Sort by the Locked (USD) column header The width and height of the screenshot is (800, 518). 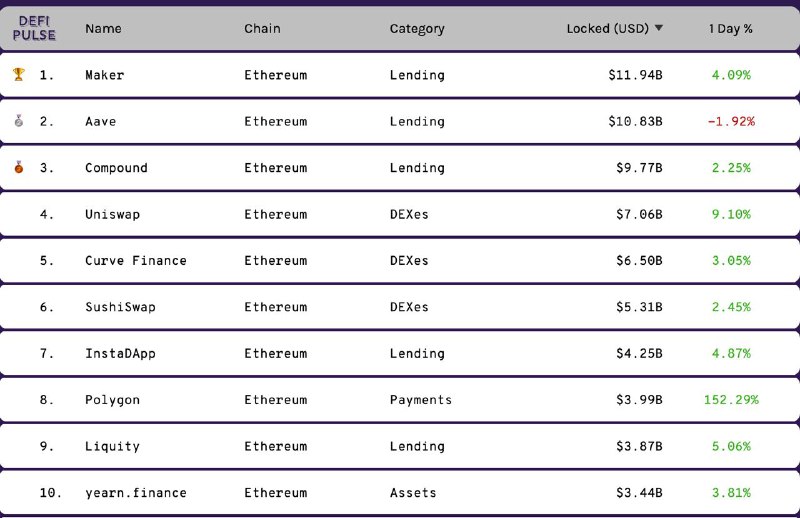click(608, 29)
